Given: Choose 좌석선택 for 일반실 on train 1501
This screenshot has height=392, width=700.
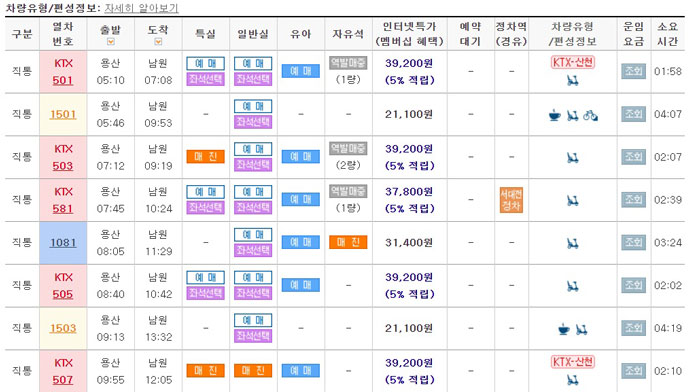Looking at the screenshot, I should pyautogui.click(x=253, y=122).
